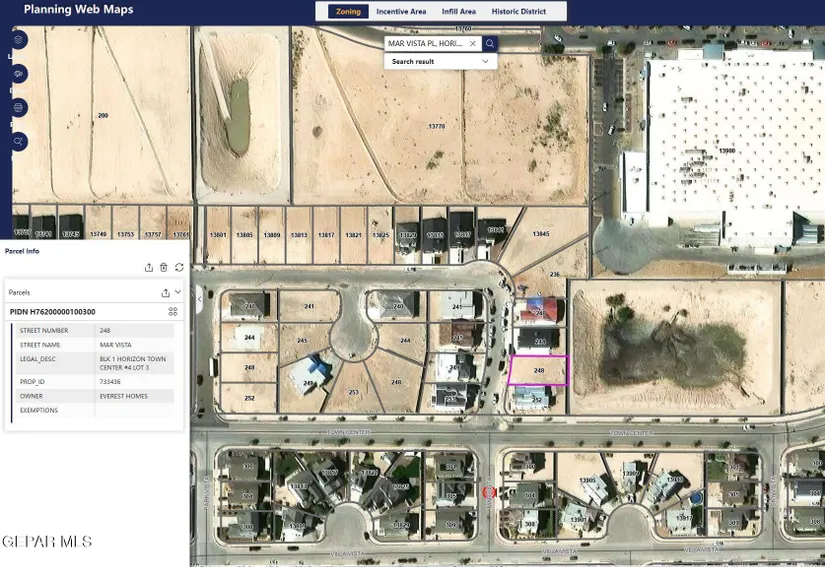Image resolution: width=825 pixels, height=567 pixels.
Task: Click into the address search field
Action: [425, 44]
